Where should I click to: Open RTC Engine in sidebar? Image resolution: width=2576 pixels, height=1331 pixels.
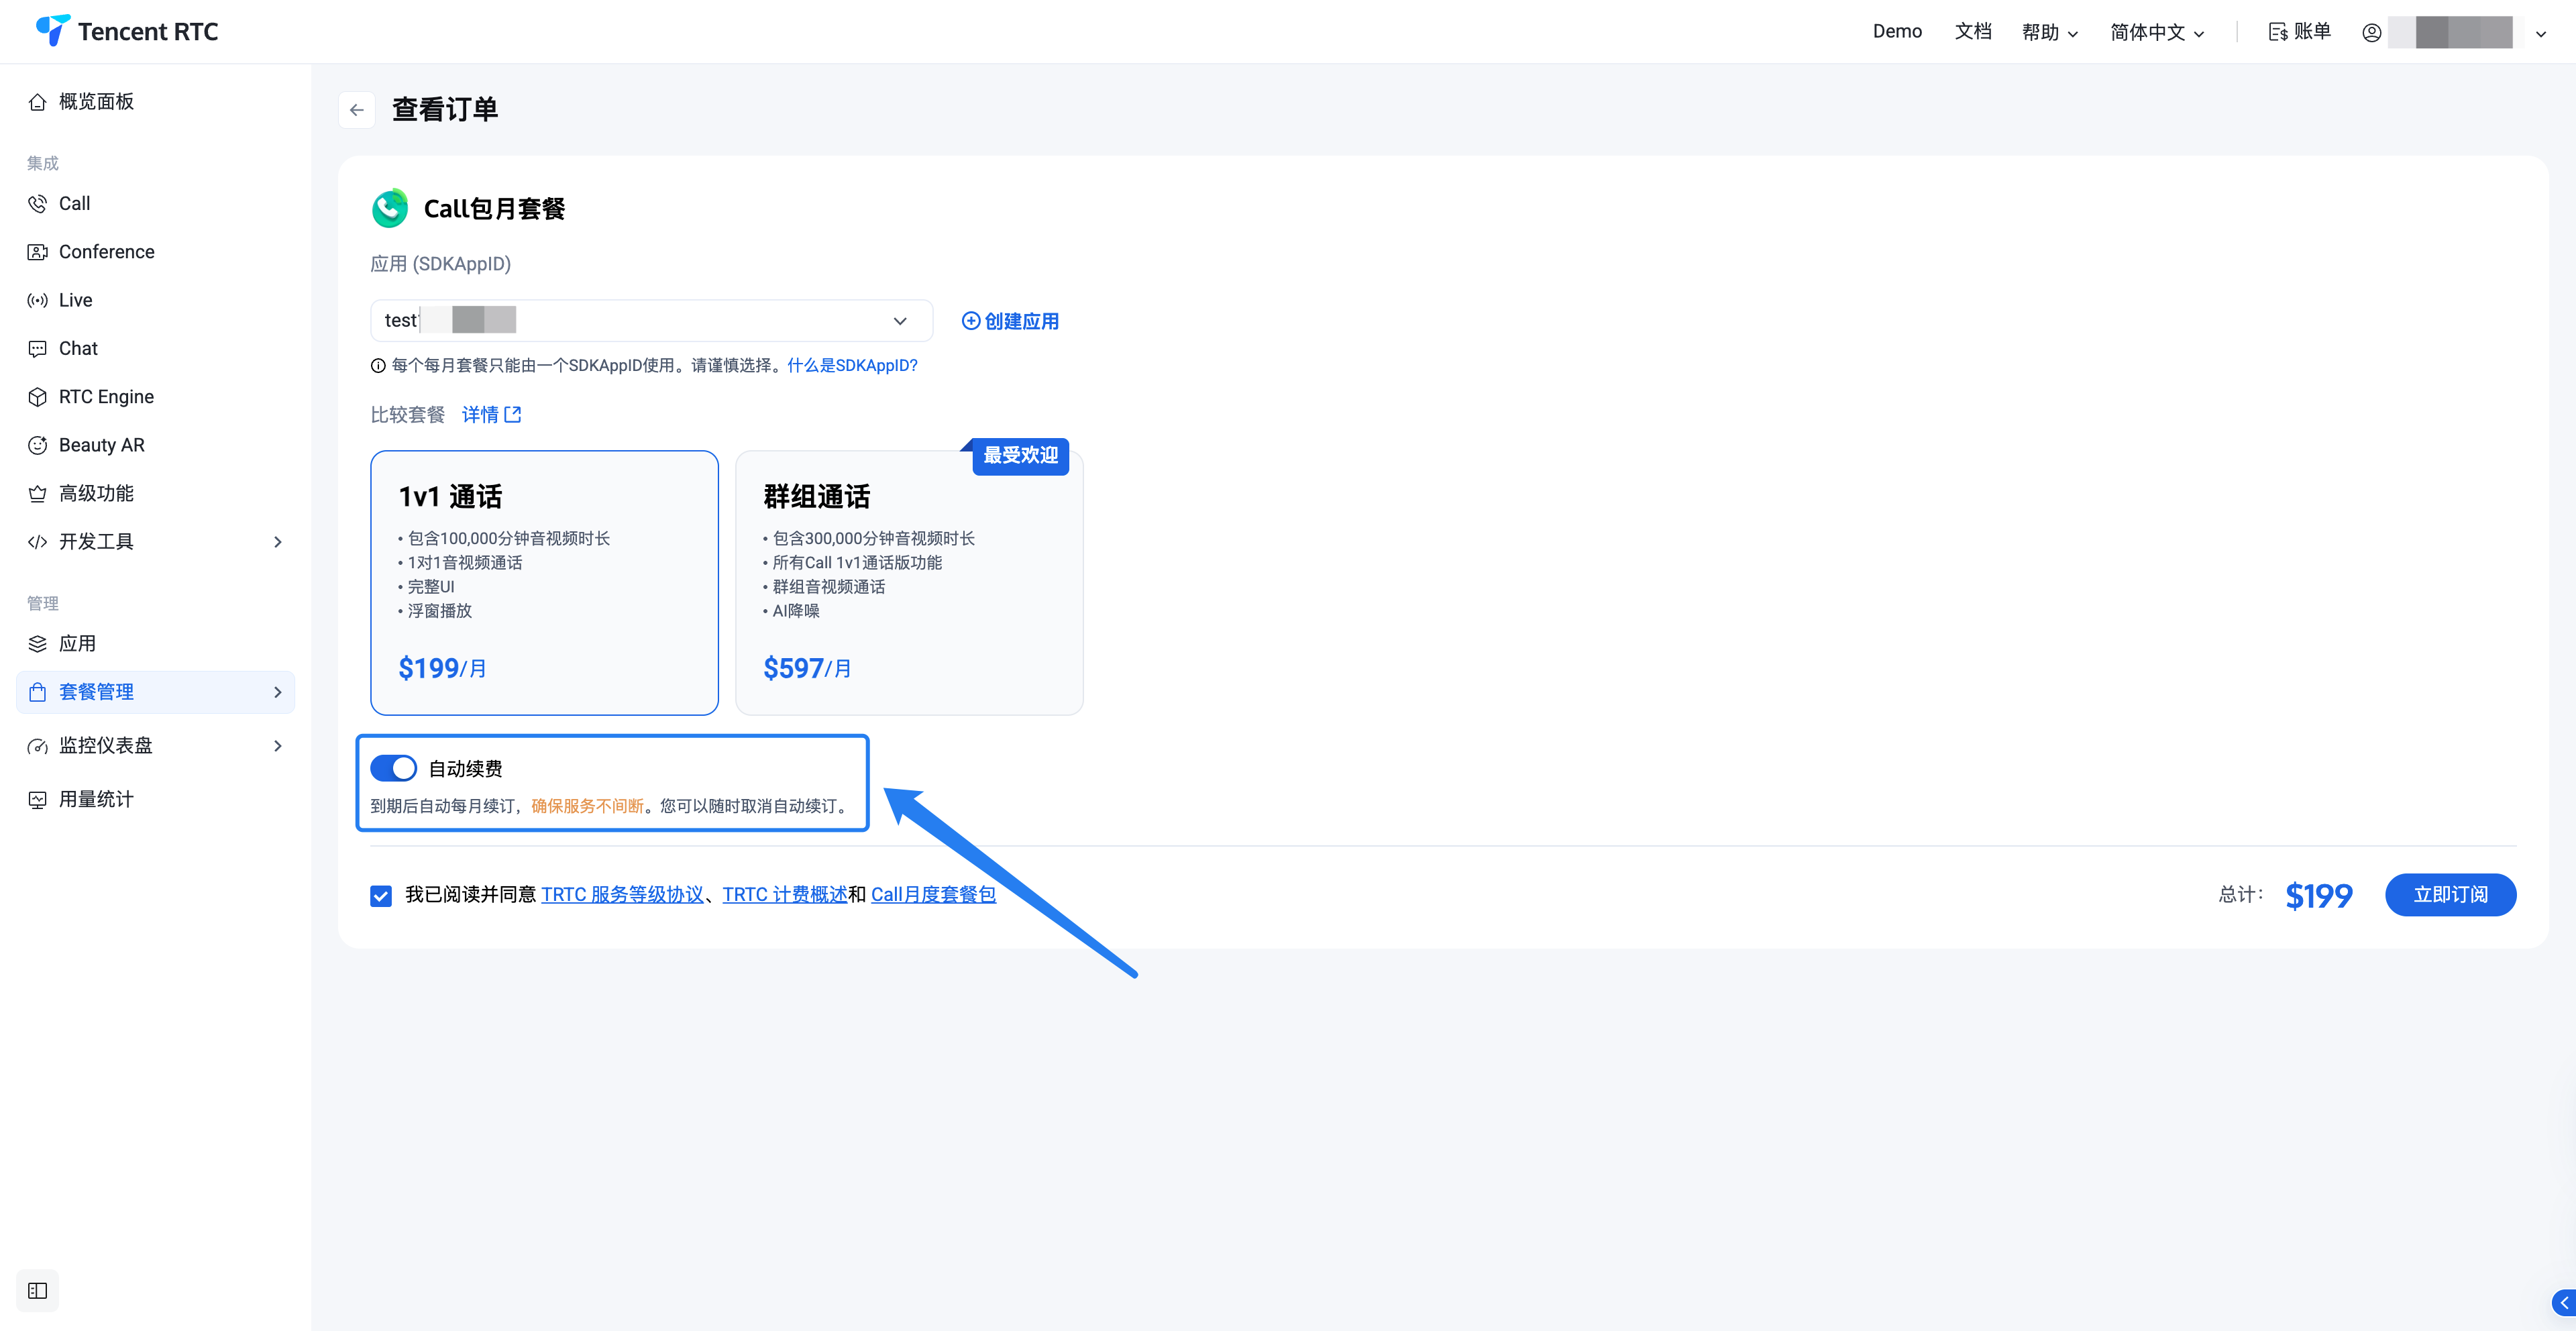[x=106, y=397]
